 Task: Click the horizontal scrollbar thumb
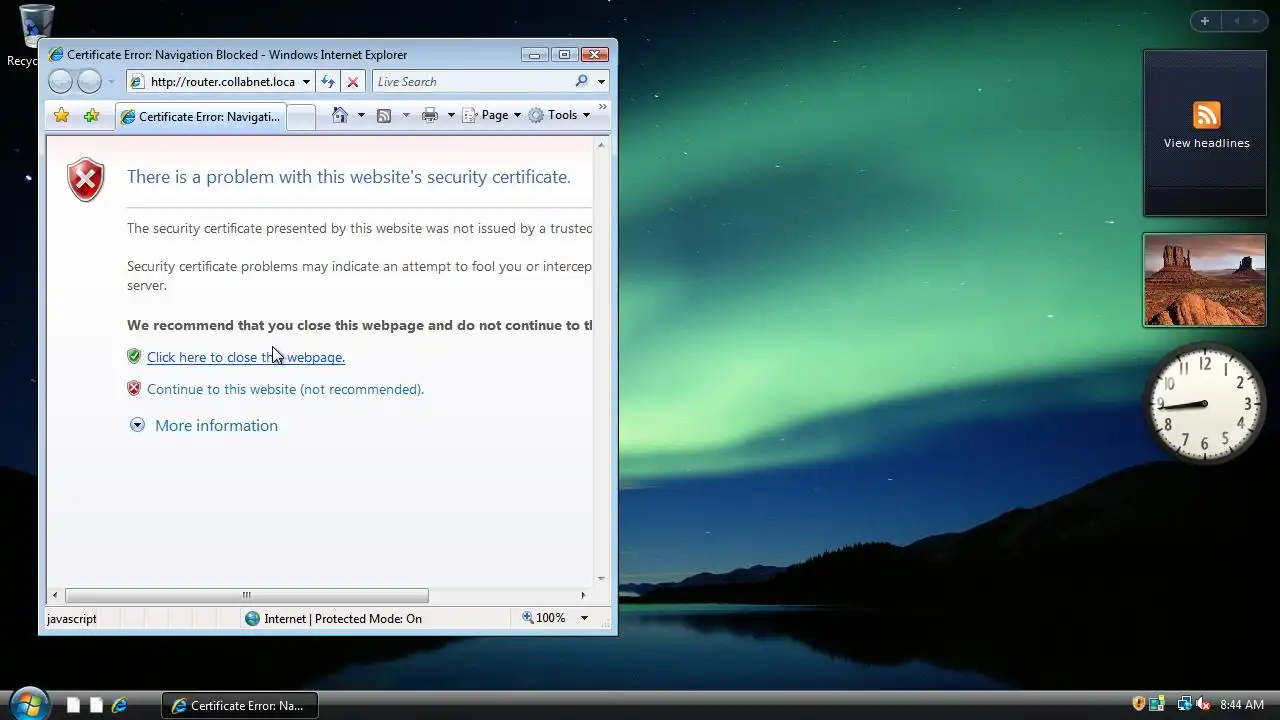click(246, 595)
